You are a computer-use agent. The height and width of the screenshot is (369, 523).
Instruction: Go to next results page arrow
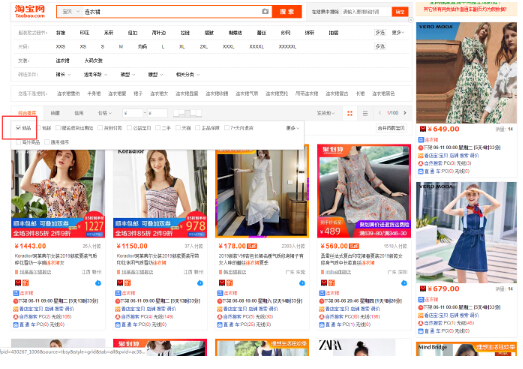pyautogui.click(x=405, y=113)
